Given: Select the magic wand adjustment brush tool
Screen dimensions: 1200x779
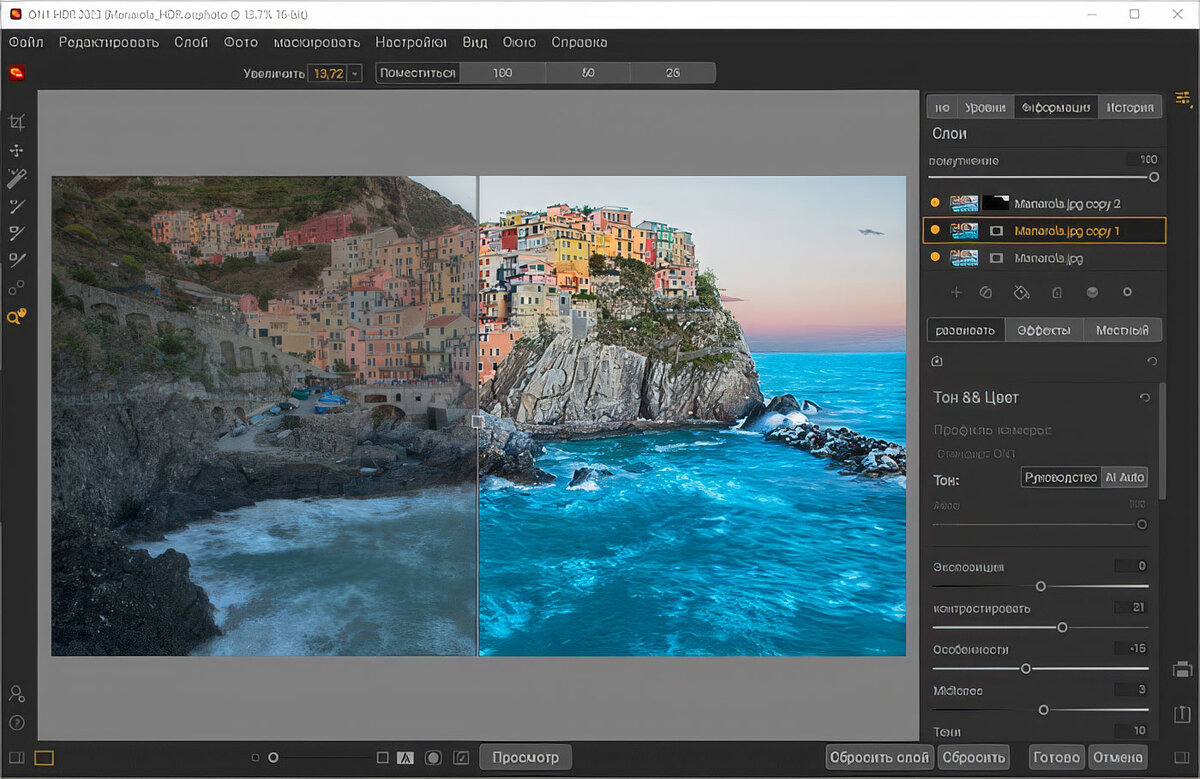Looking at the screenshot, I should [16, 178].
